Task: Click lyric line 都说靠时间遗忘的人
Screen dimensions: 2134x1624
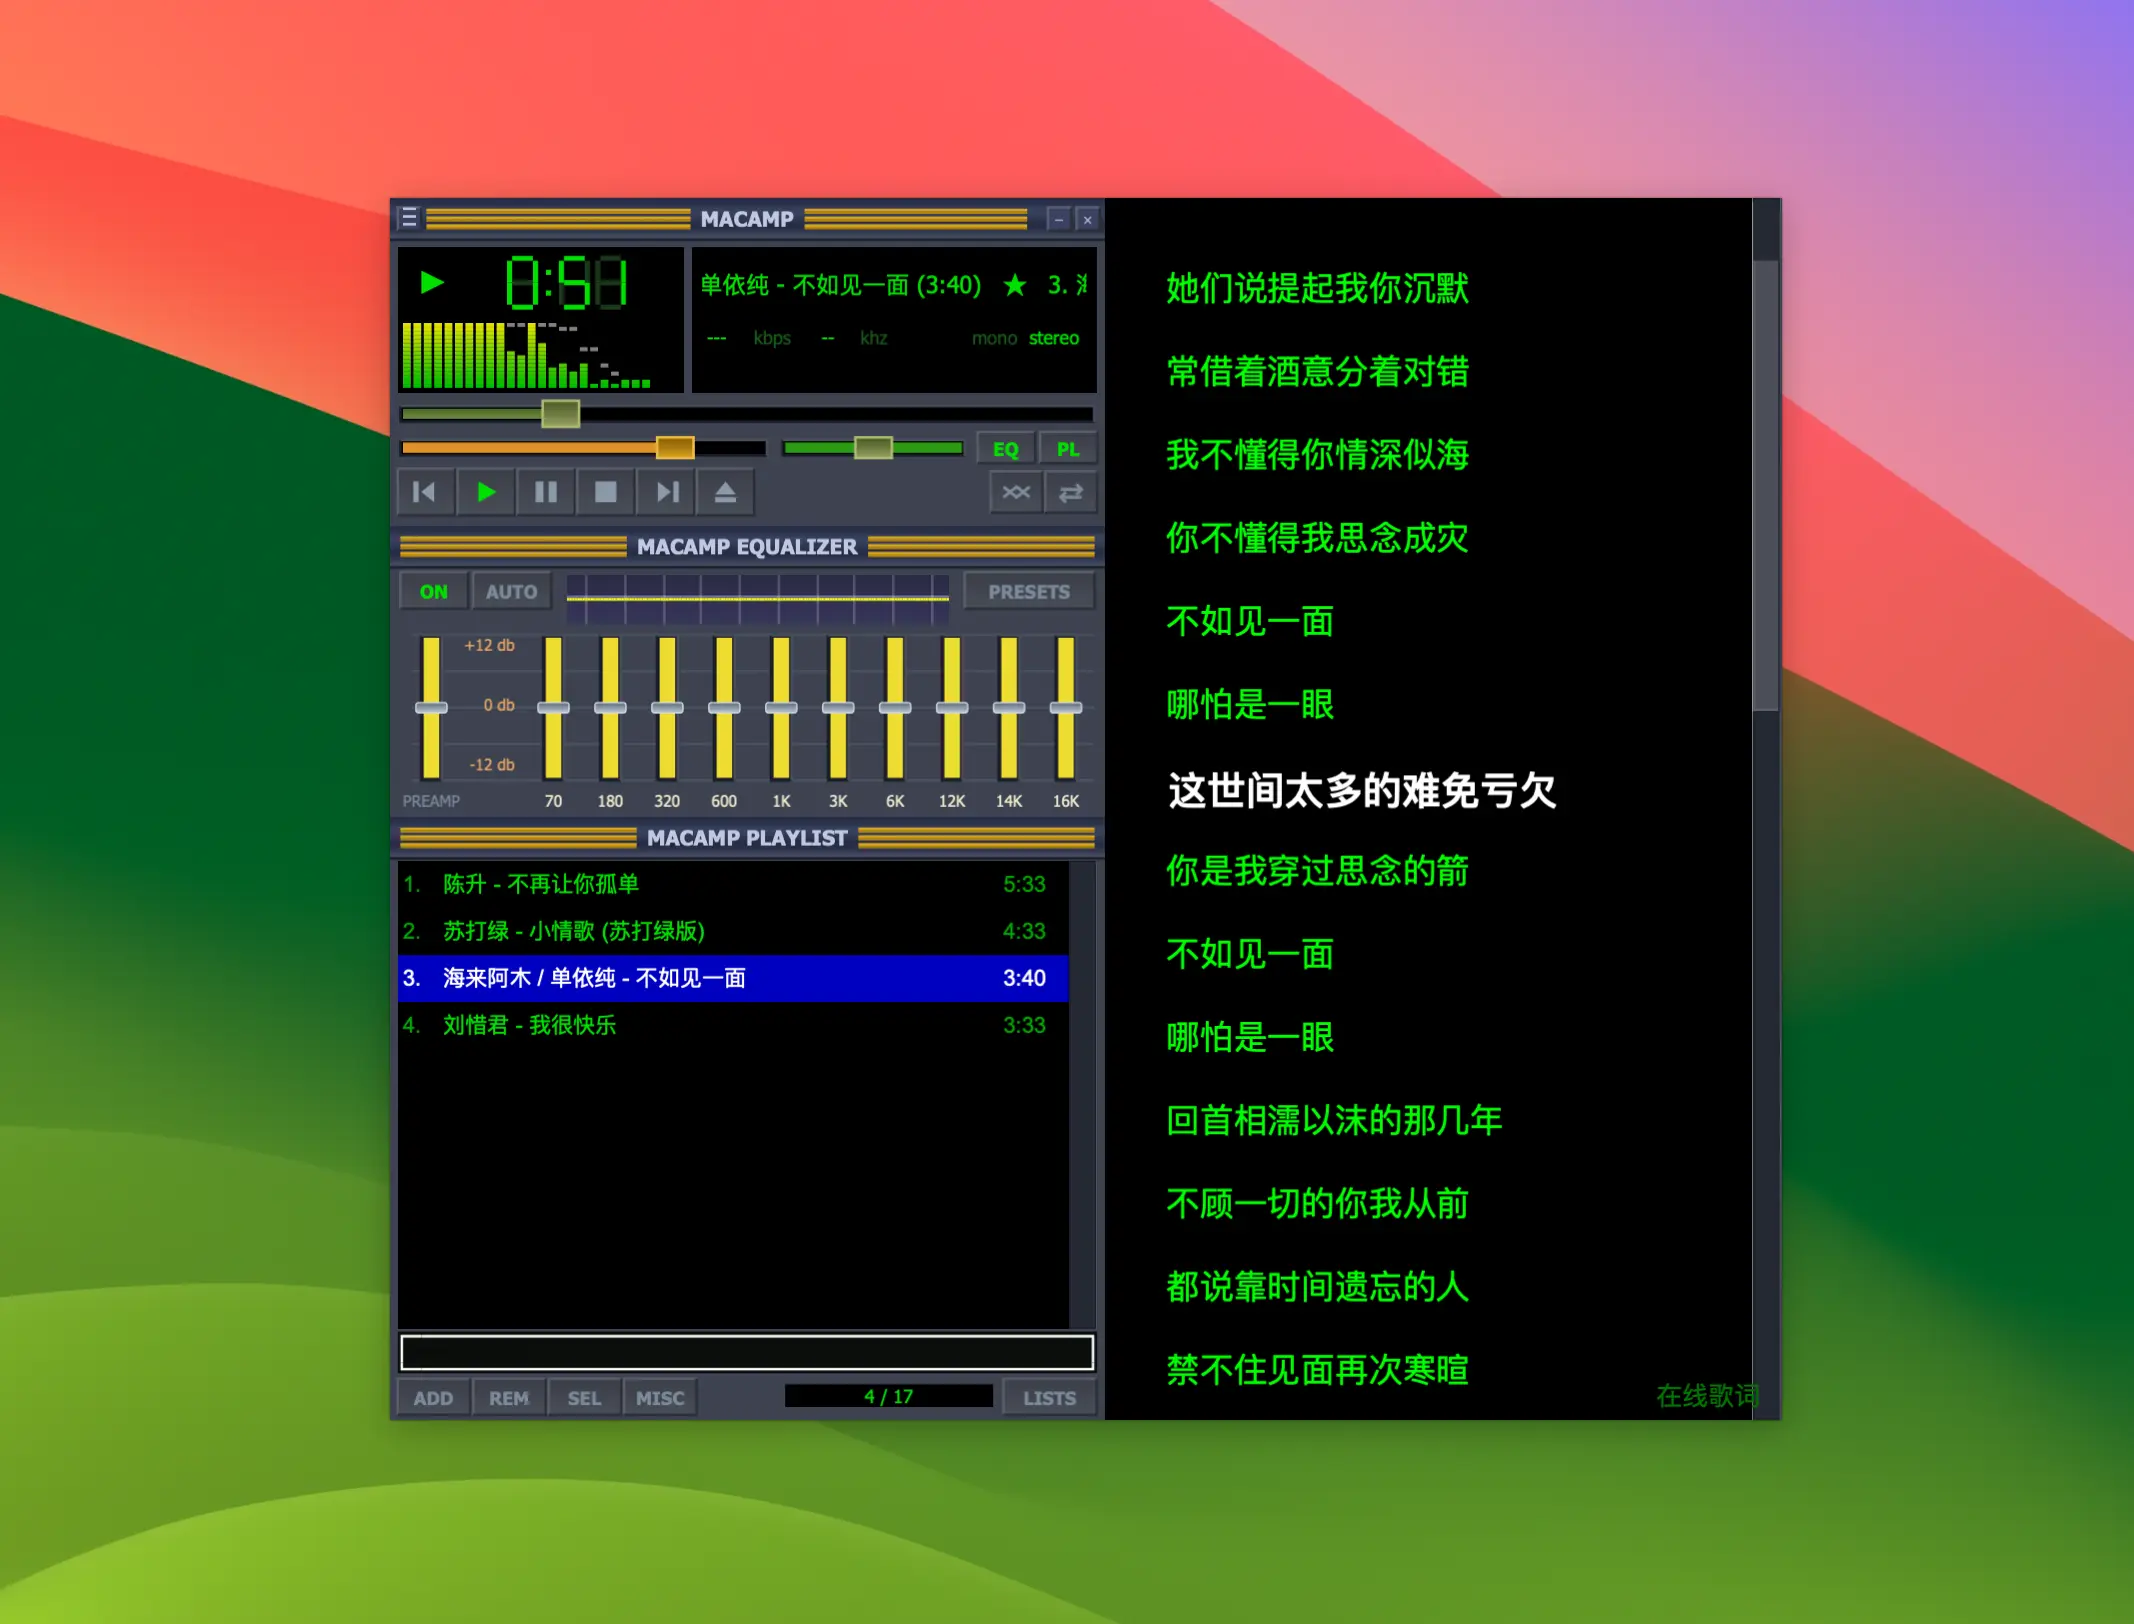Action: coord(1317,1286)
